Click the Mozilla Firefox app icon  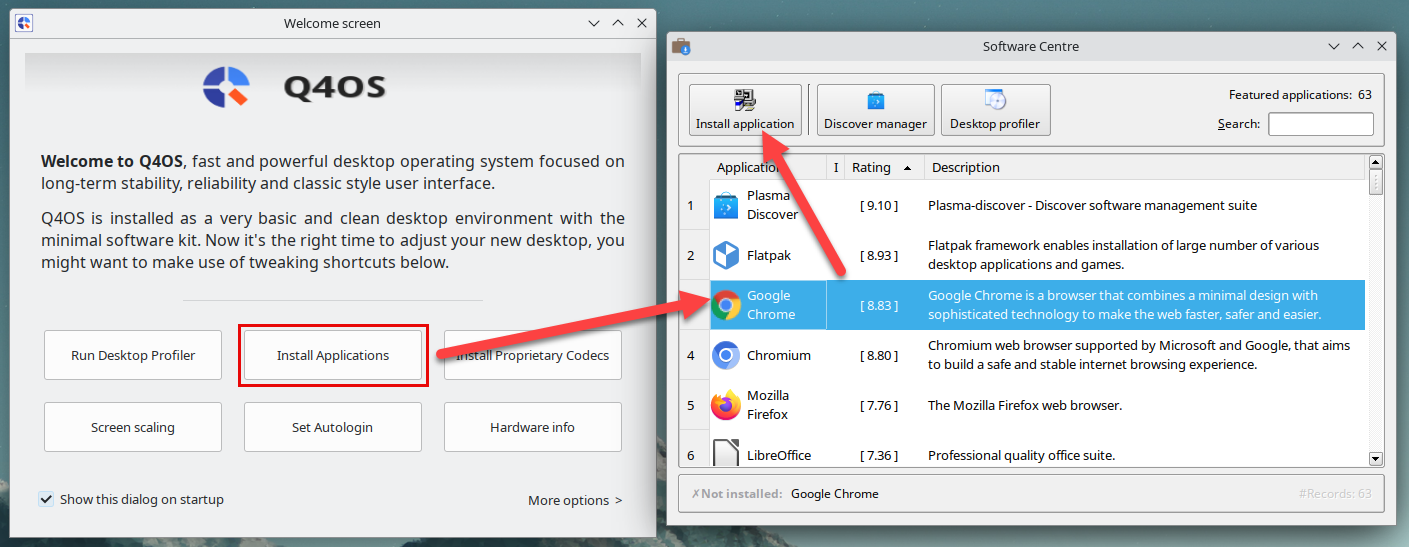tap(726, 405)
